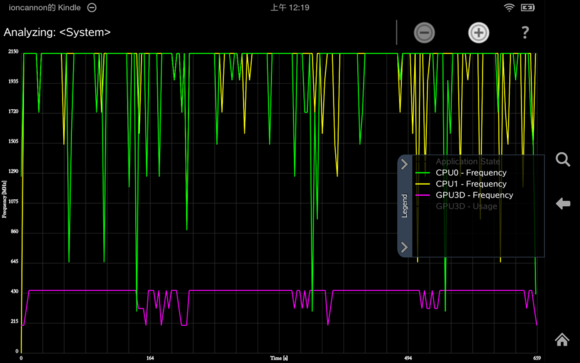Zoom in with the plus button
580x363 pixels.
[x=479, y=33]
